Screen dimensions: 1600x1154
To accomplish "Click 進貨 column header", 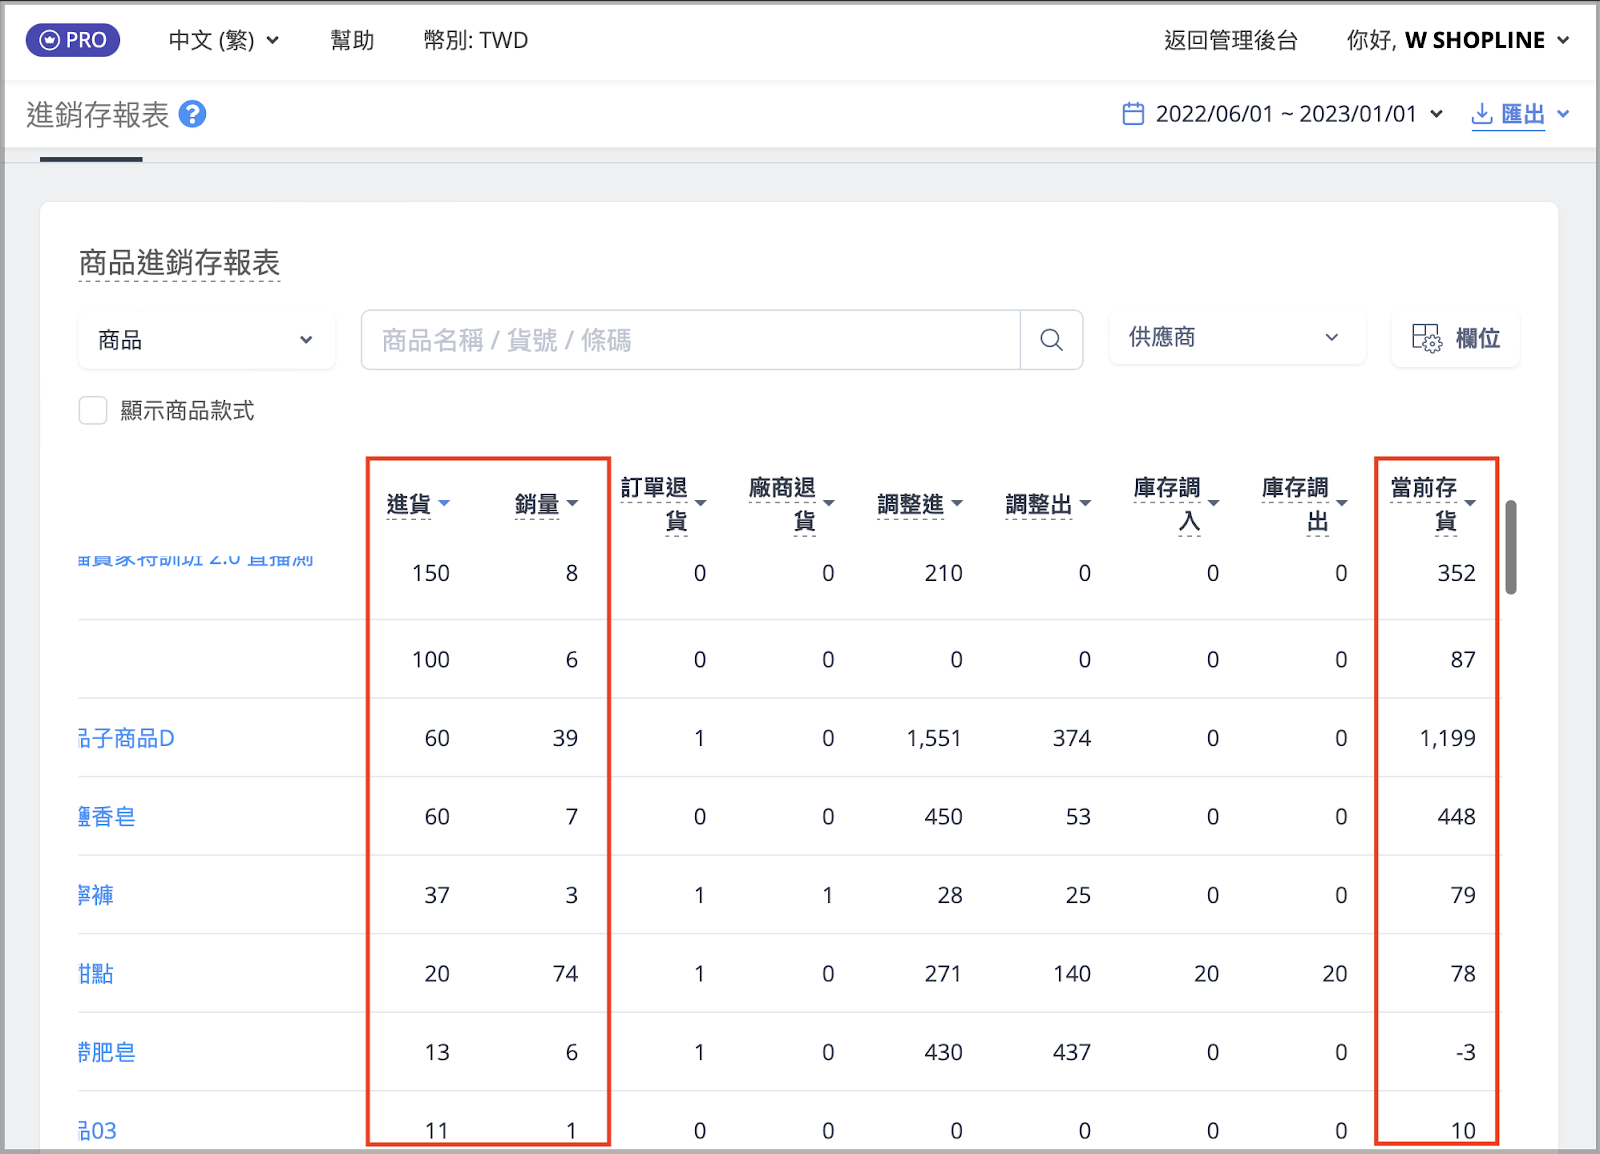I will [409, 504].
